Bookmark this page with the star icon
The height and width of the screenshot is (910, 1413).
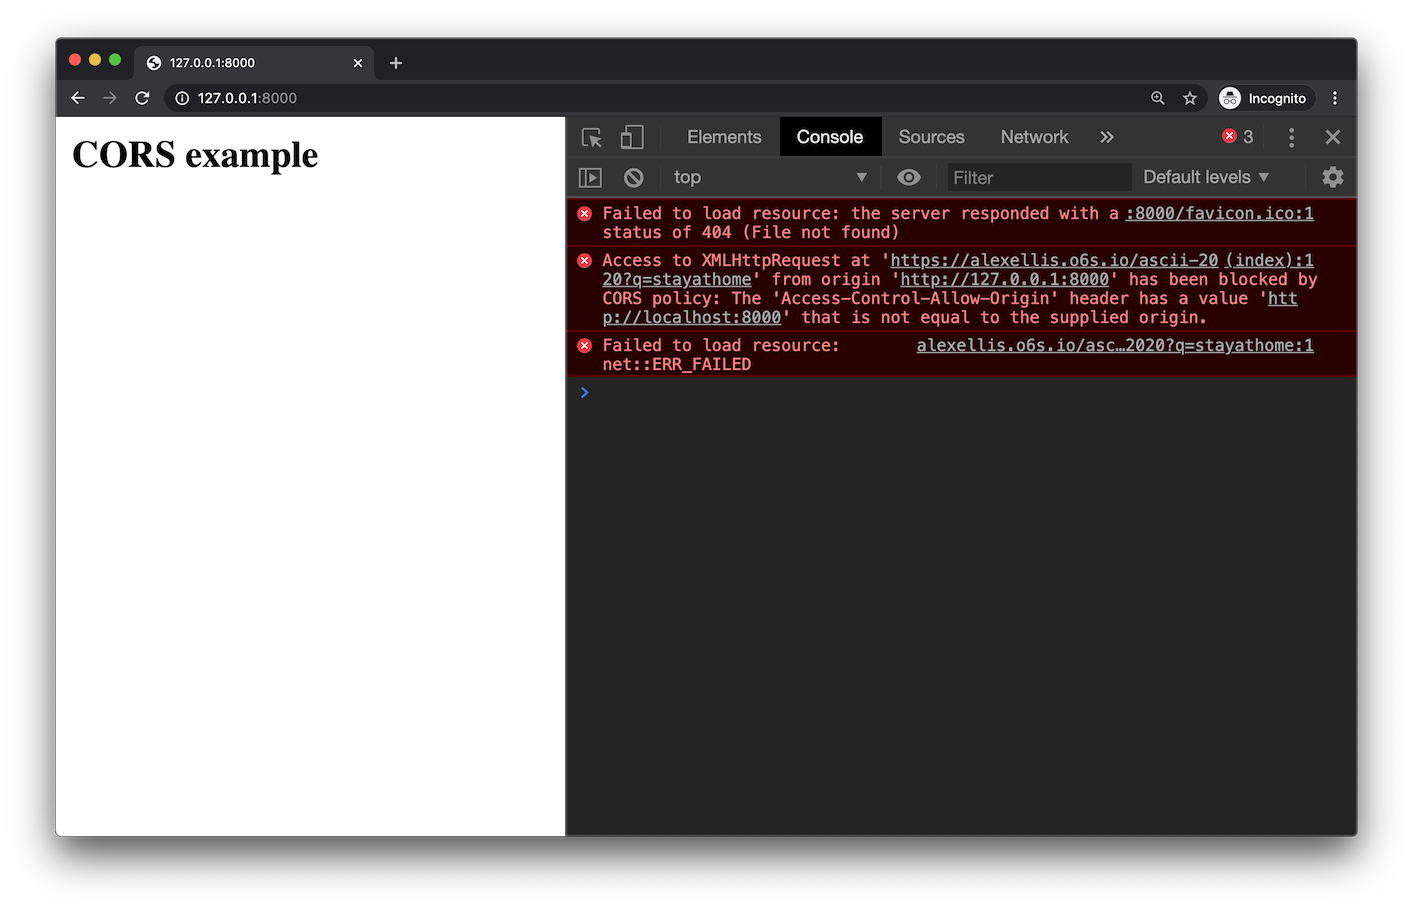pos(1189,98)
